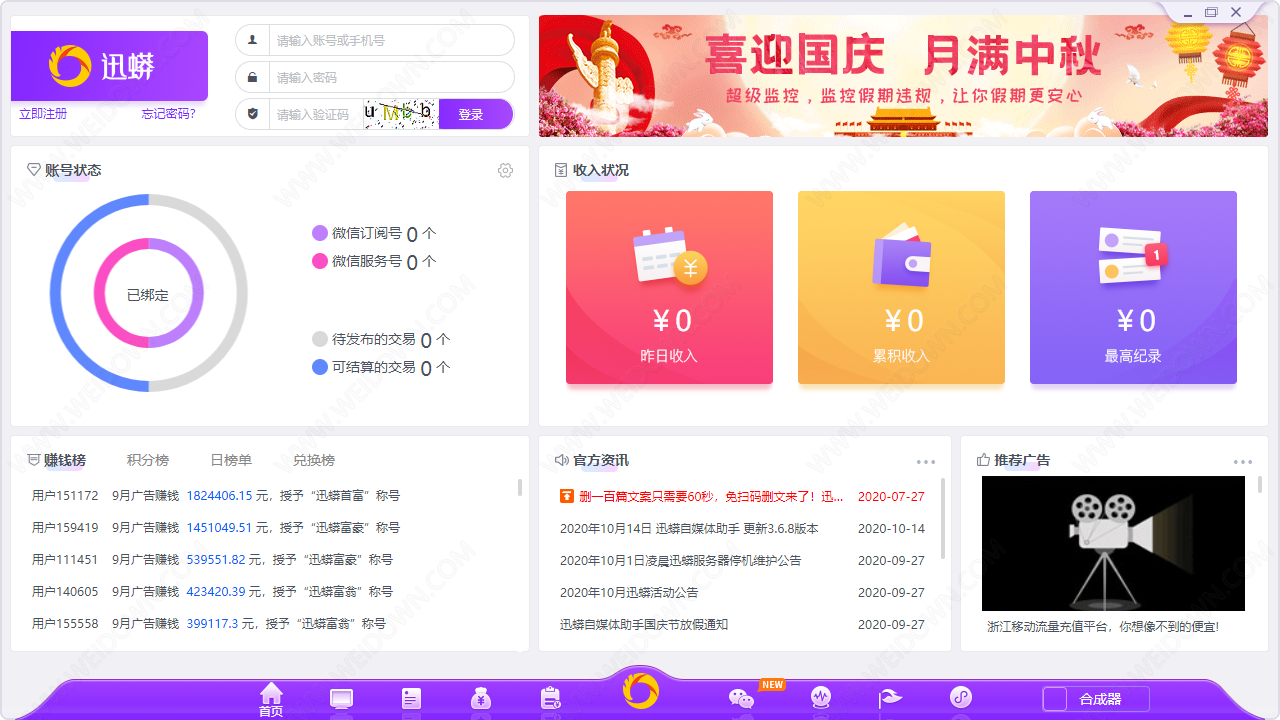Open the 浙江移动流量充值平台 ad text
Screen dimensions: 1280x720
[1103, 627]
